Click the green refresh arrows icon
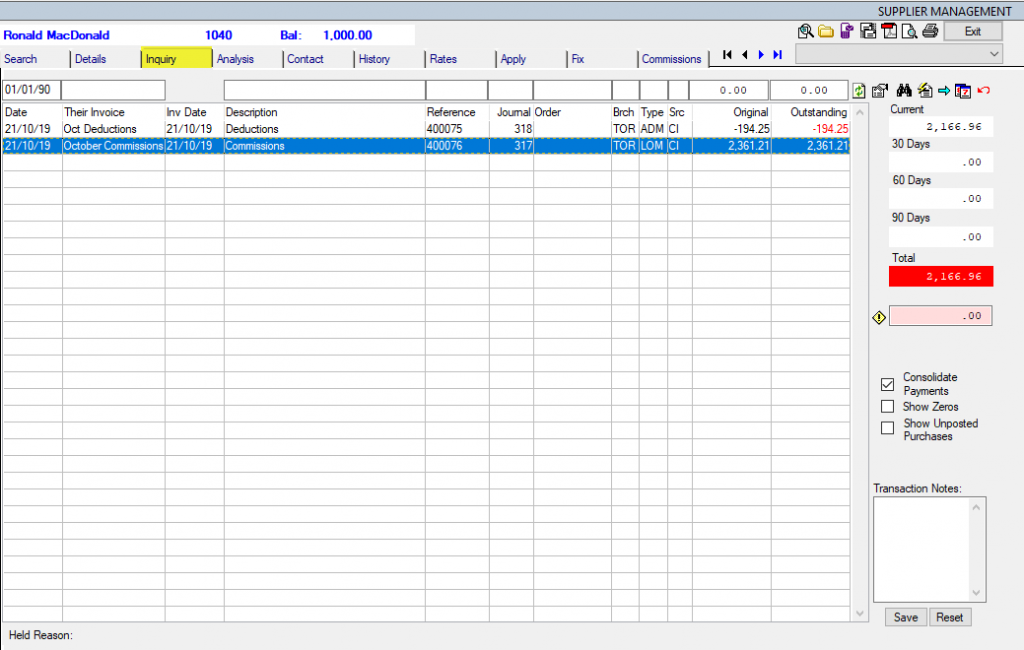Image resolution: width=1024 pixels, height=650 pixels. [x=859, y=91]
